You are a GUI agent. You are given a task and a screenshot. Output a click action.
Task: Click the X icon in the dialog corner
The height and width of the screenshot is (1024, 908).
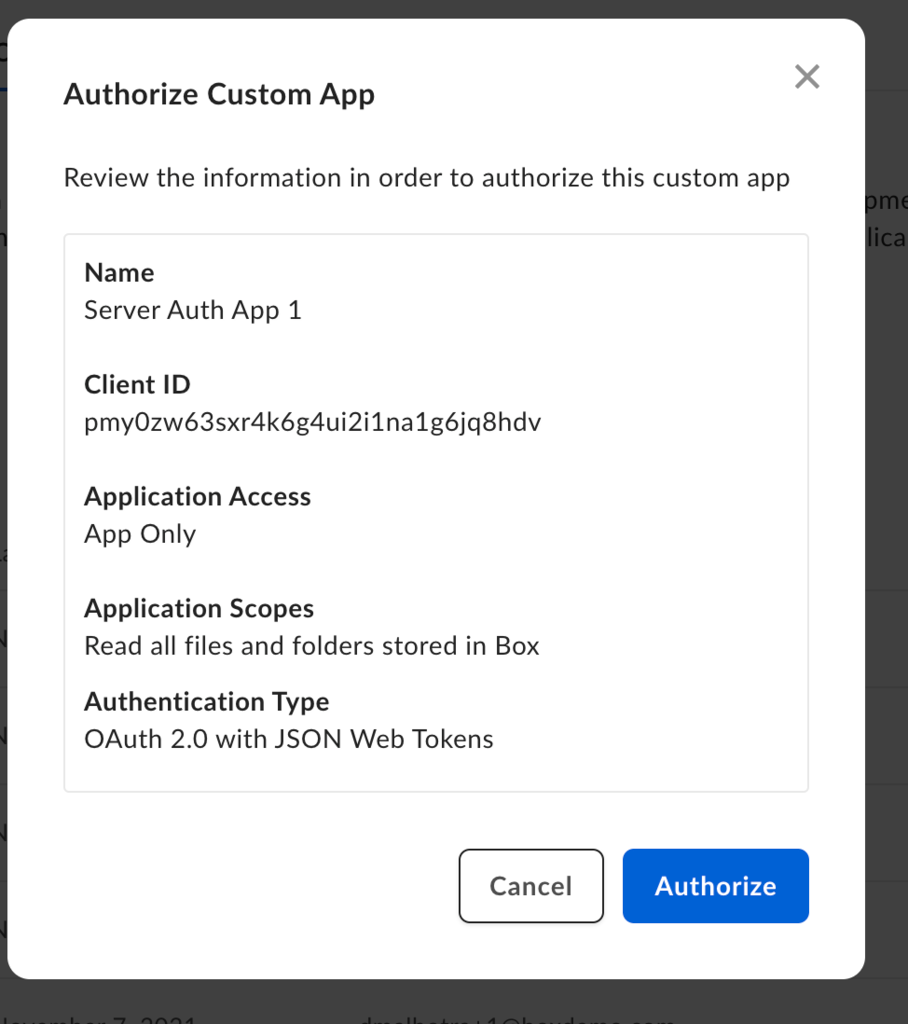807,76
